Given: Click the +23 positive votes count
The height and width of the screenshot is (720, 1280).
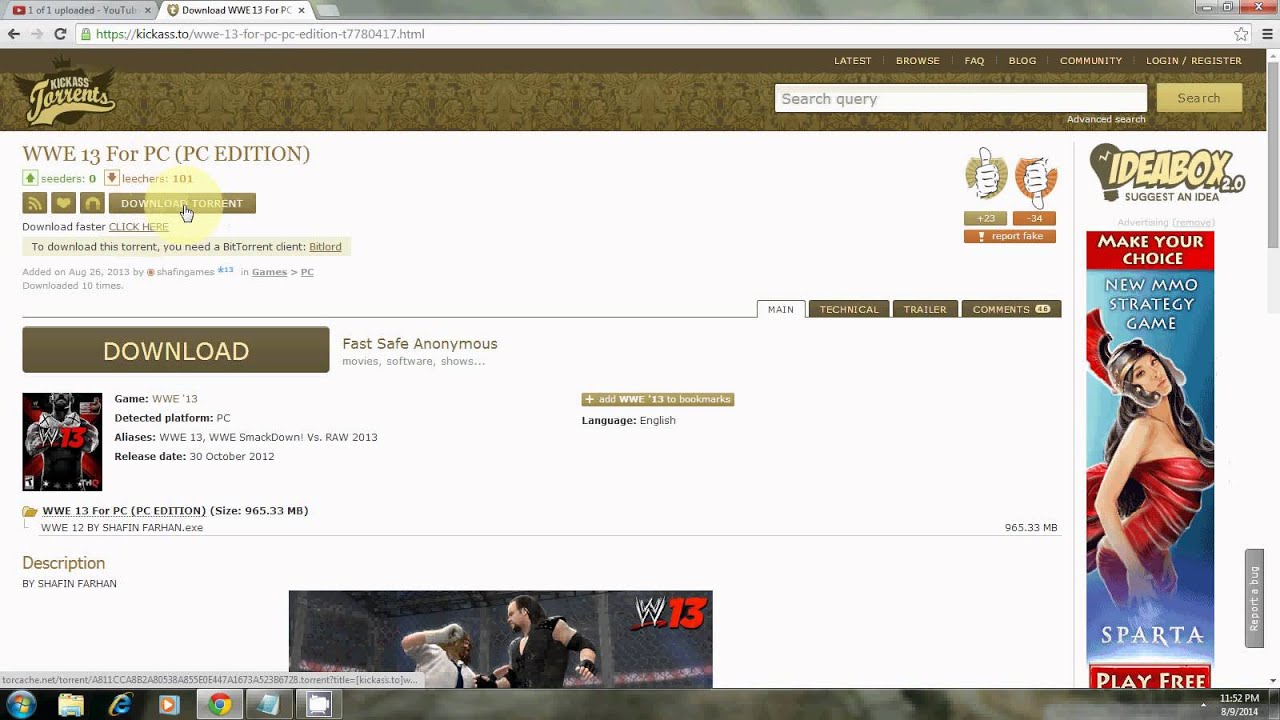Looking at the screenshot, I should click(986, 219).
